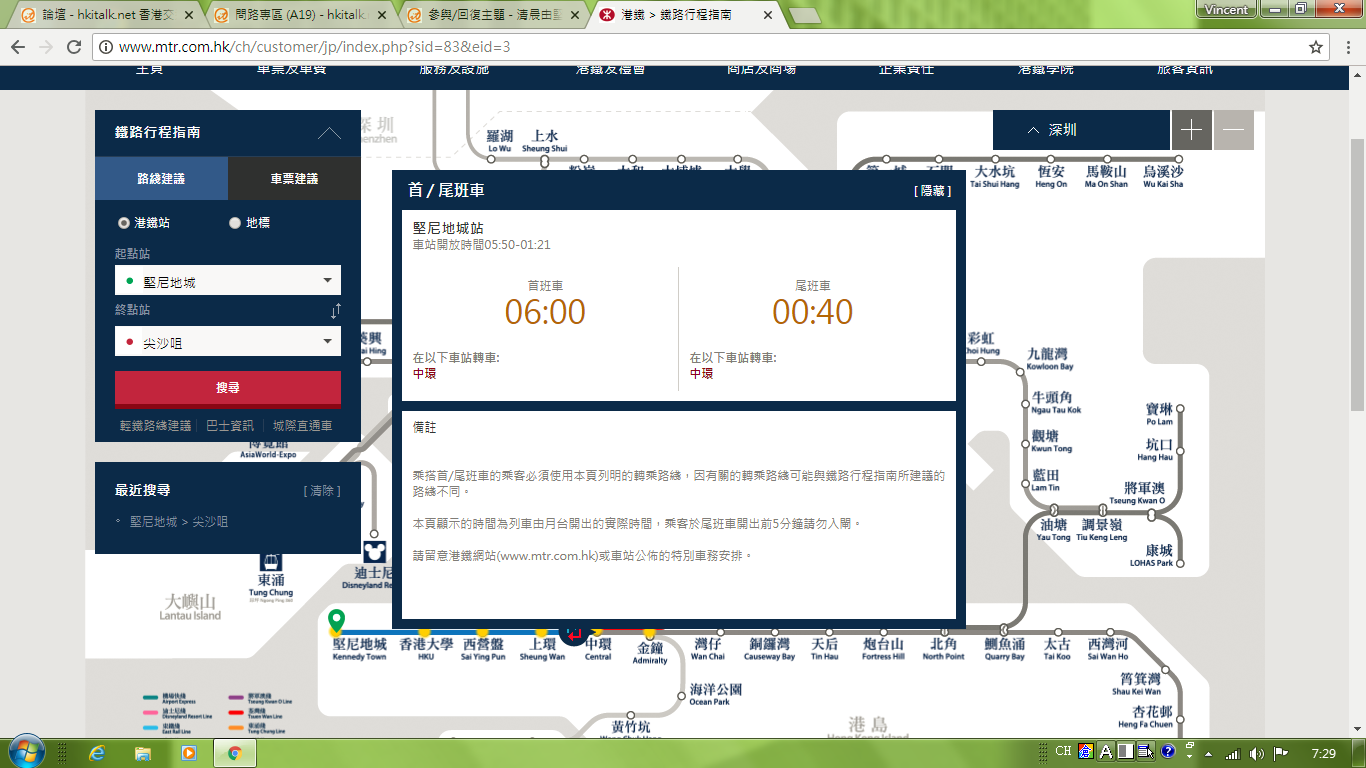1366x768 pixels.
Task: Open the 終點站 dropdown showing 尖沙咀
Action: click(x=228, y=341)
